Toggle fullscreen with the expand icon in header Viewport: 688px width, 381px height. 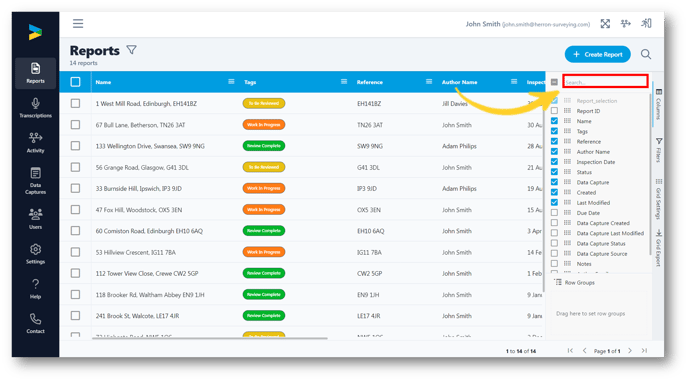coord(605,24)
